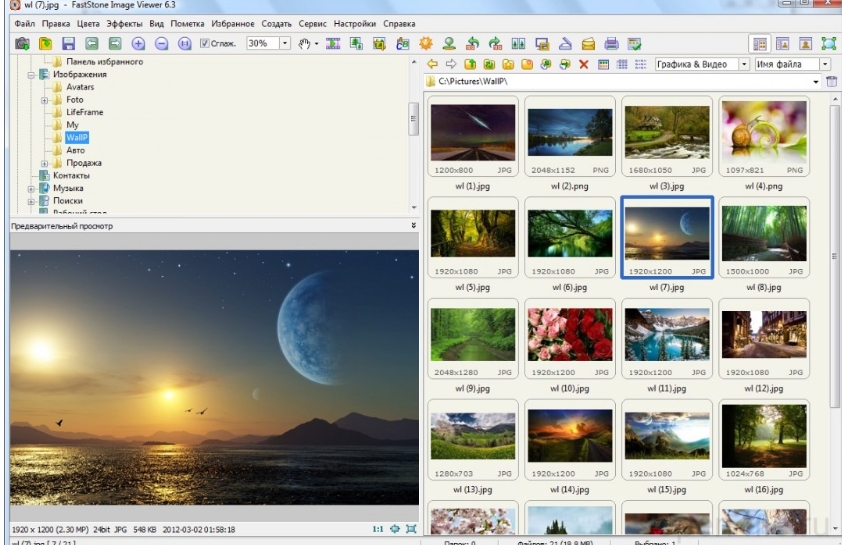Open the Файл menu
The height and width of the screenshot is (545, 842).
[x=25, y=24]
